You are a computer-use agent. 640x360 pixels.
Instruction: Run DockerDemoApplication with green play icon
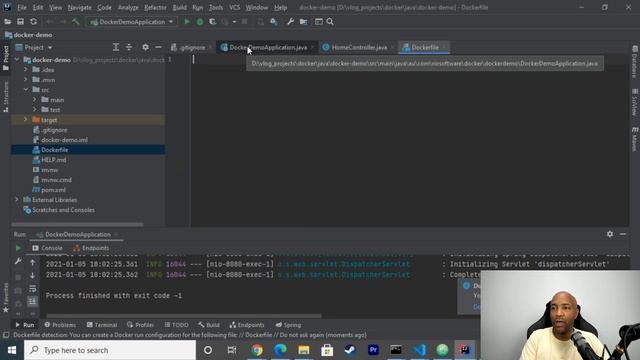187,22
